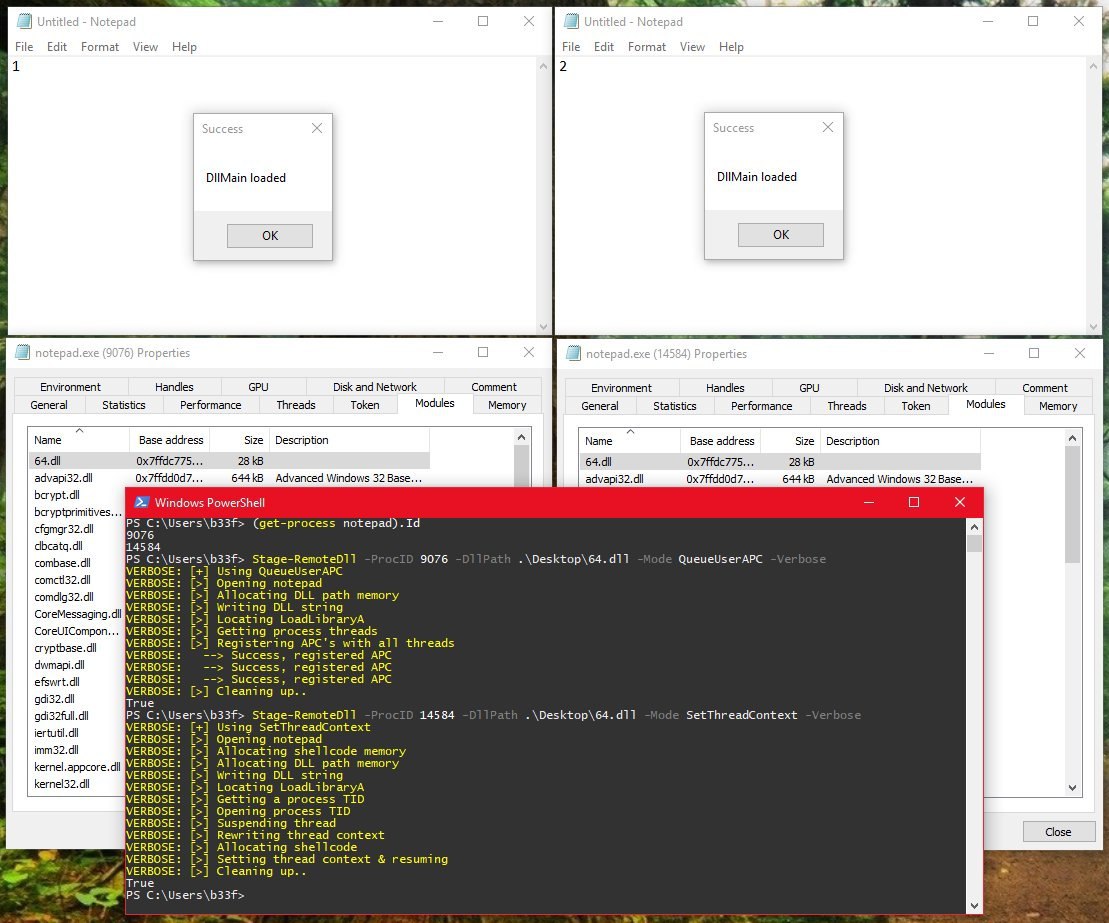This screenshot has width=1109, height=923.
Task: Open General tab in 9076 Properties
Action: pos(49,405)
